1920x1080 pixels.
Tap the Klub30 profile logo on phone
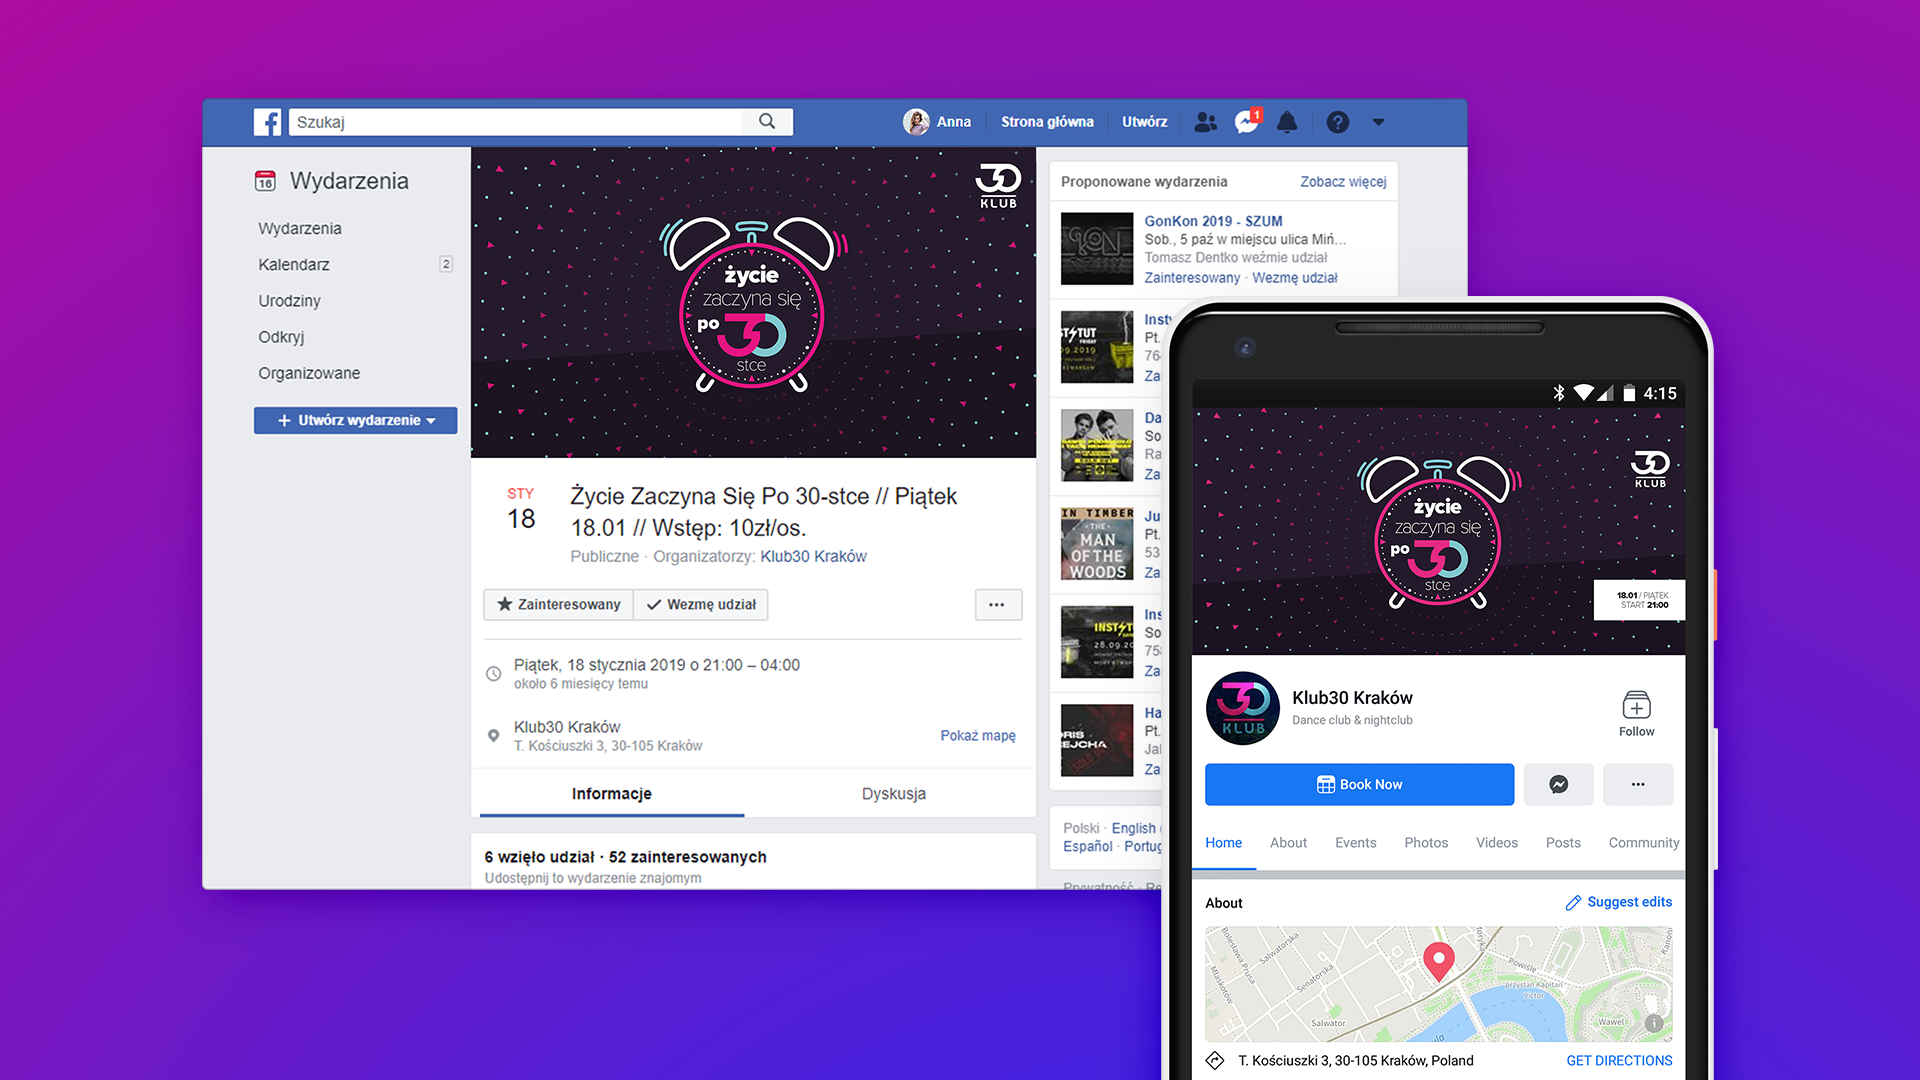(x=1243, y=708)
